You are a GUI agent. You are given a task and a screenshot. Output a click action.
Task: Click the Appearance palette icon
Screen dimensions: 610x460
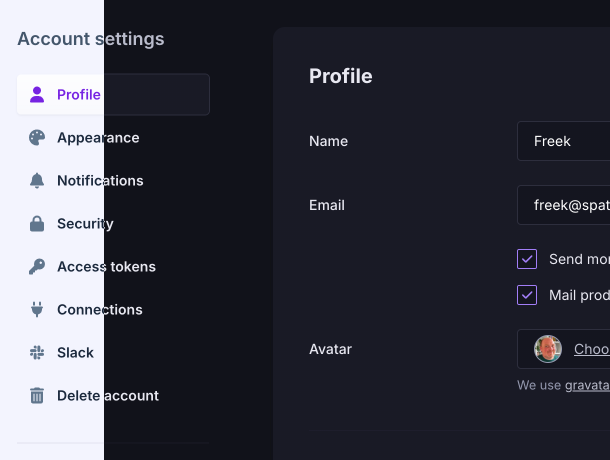(37, 138)
